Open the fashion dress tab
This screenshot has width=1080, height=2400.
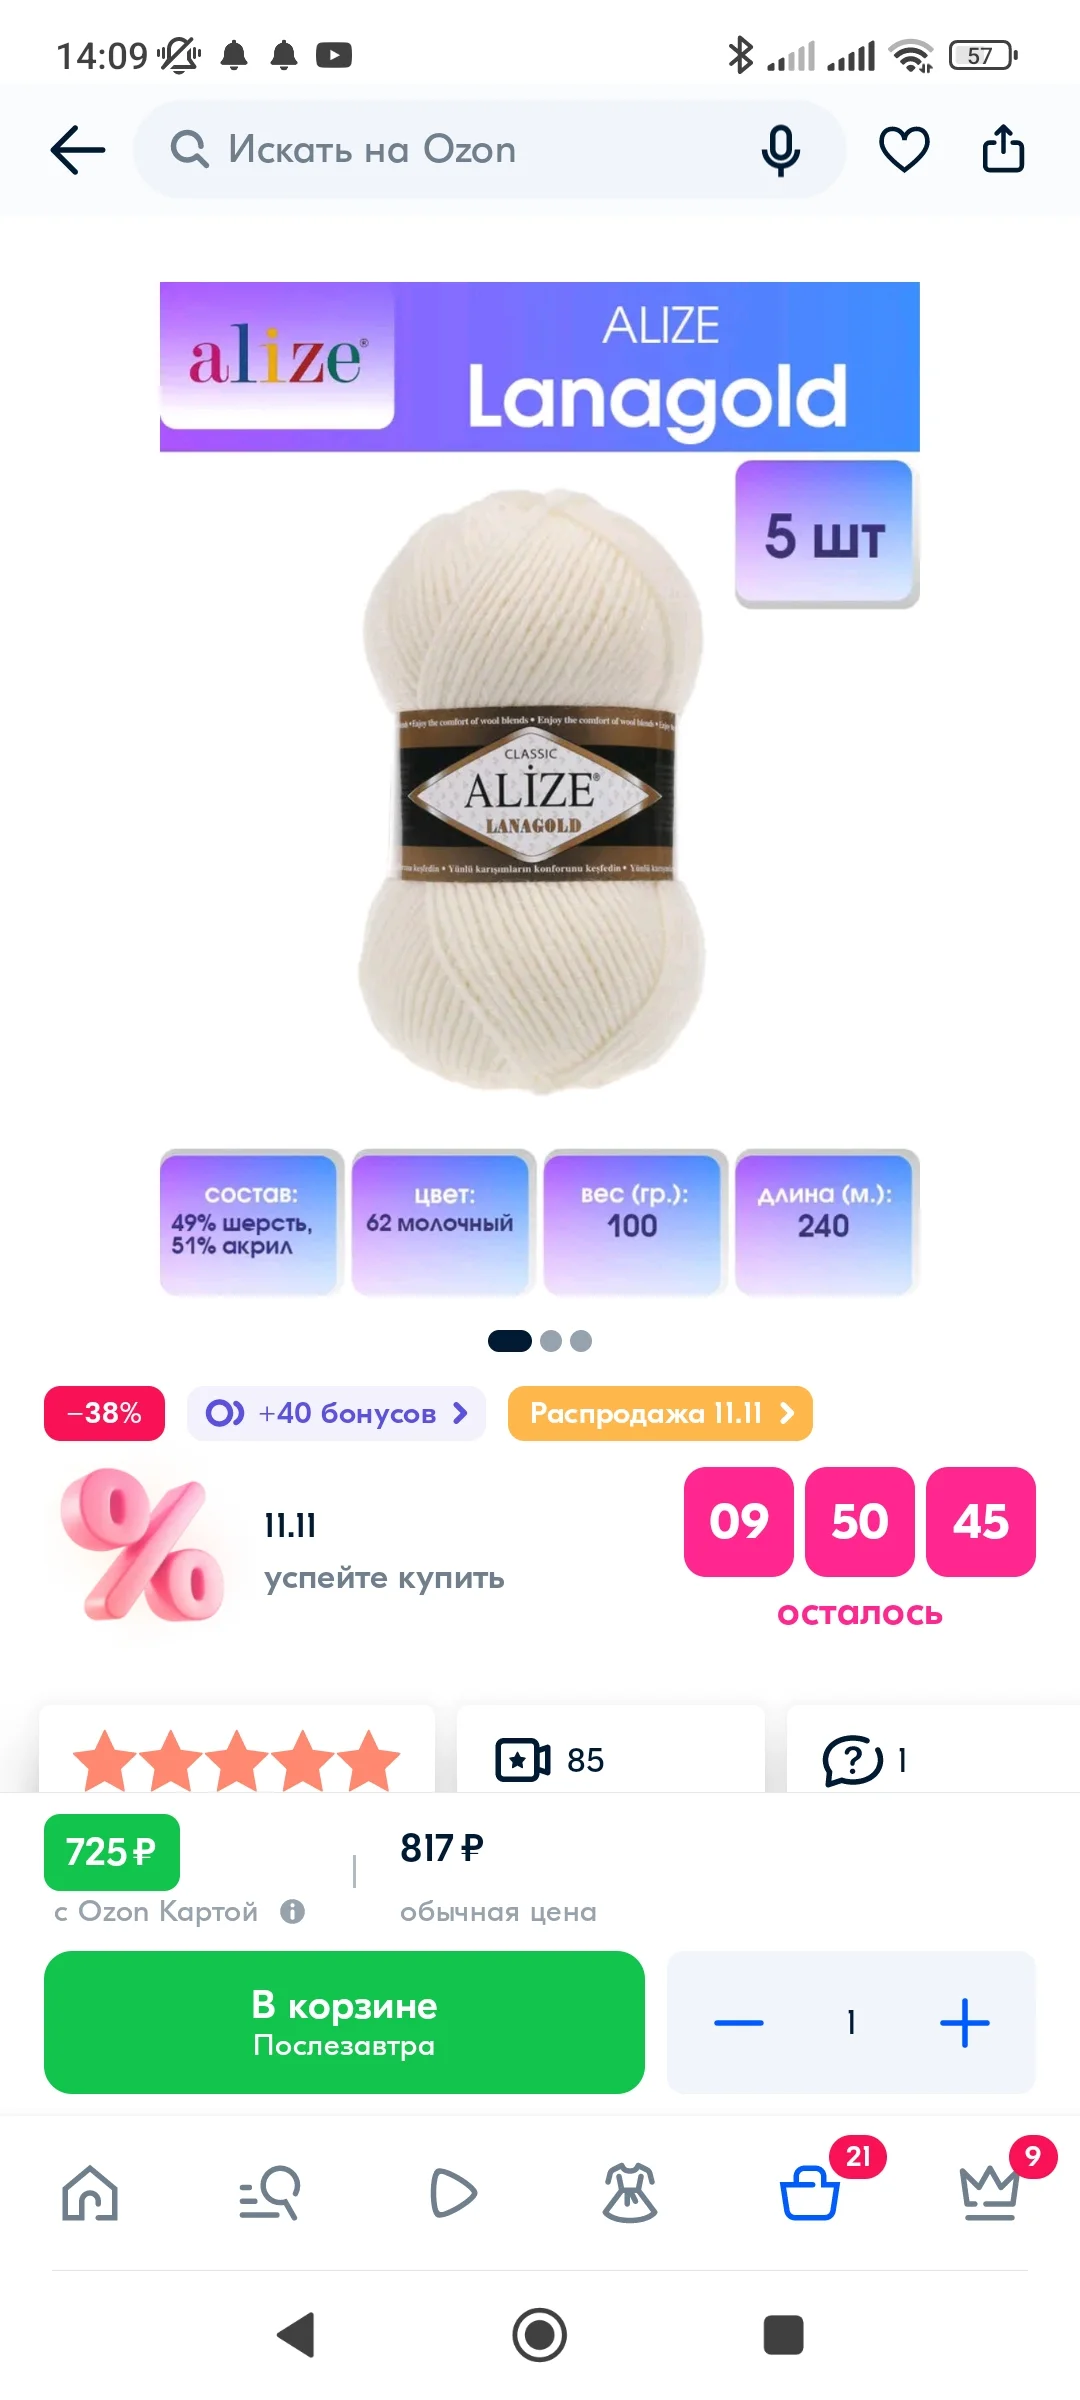[630, 2193]
